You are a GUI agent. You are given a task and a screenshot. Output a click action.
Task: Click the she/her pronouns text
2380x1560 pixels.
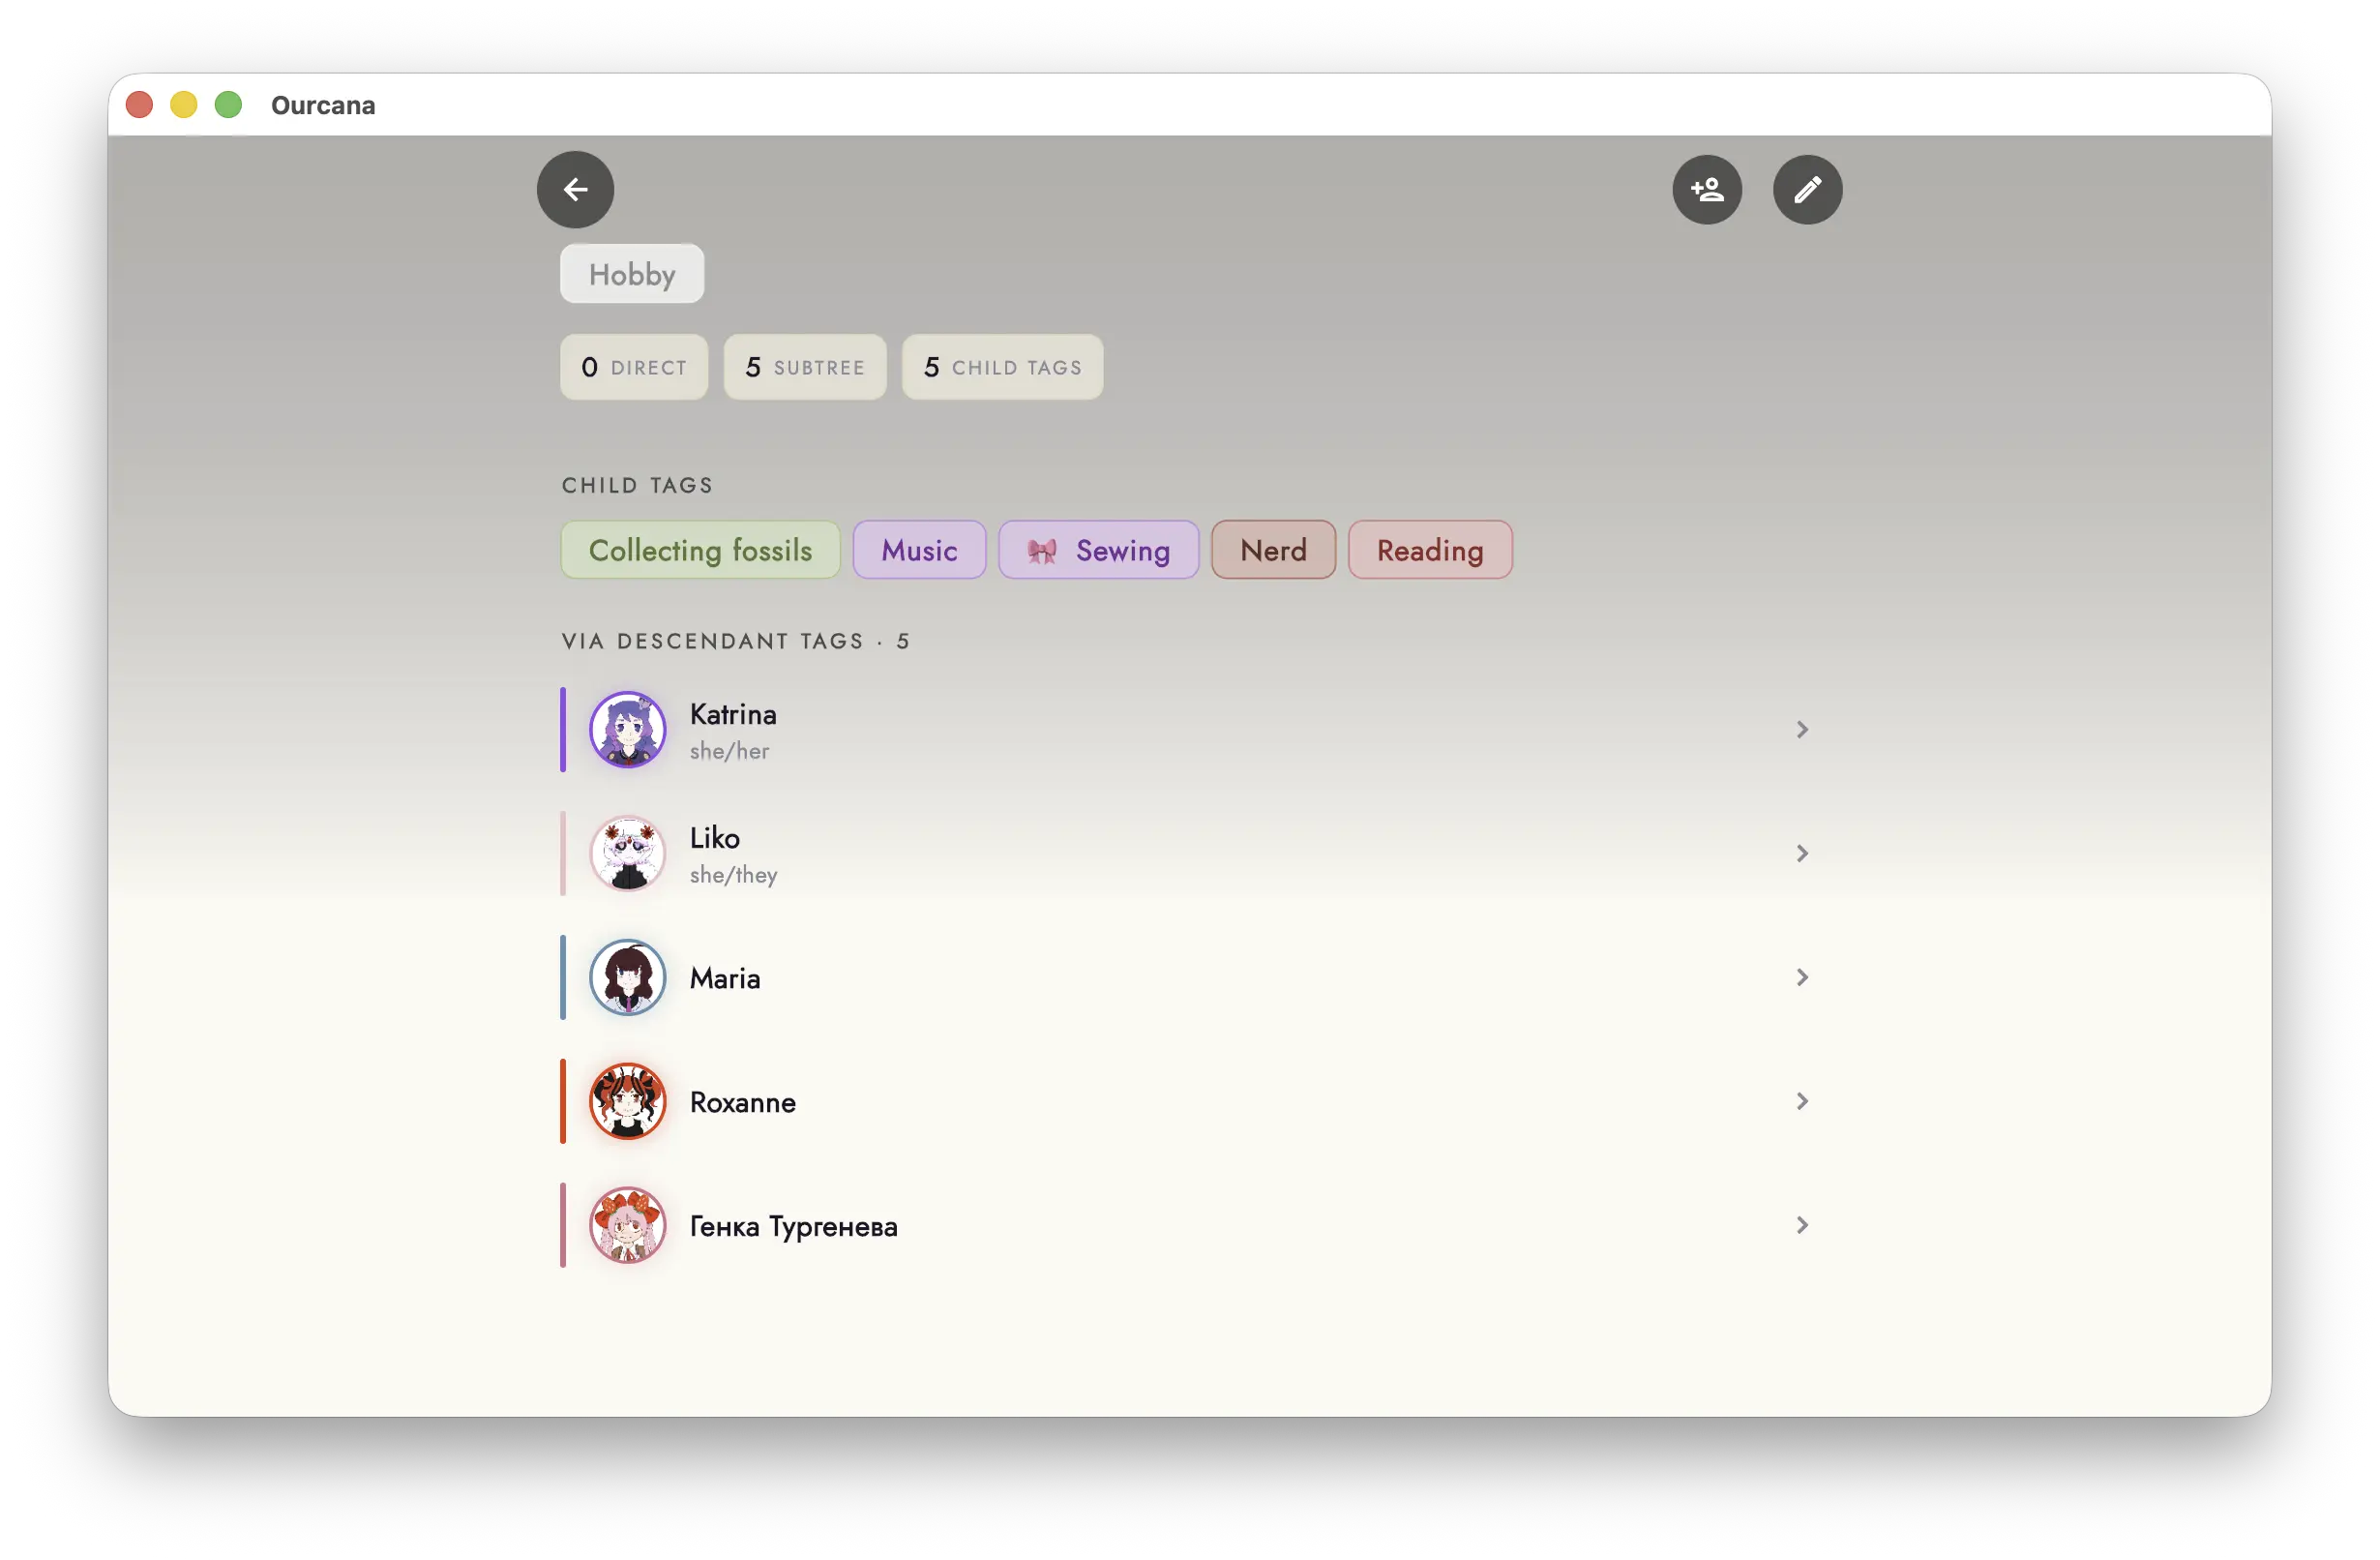click(x=729, y=751)
